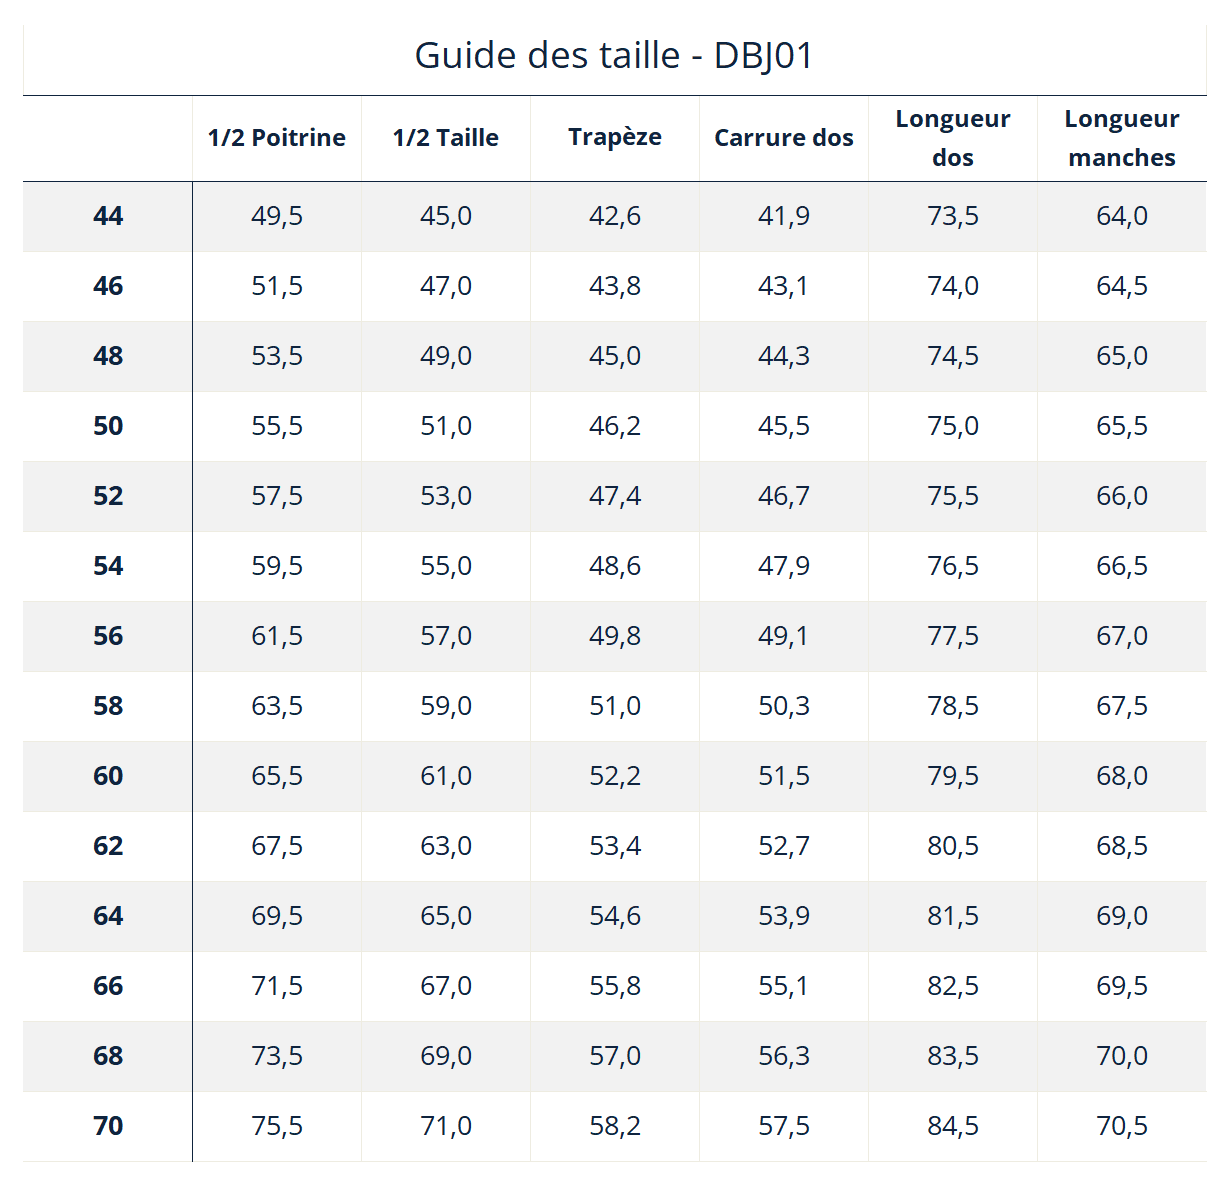Click the 58,2 Trapèze value for size 70
Viewport: 1232px width, 1194px height.
tap(615, 1126)
